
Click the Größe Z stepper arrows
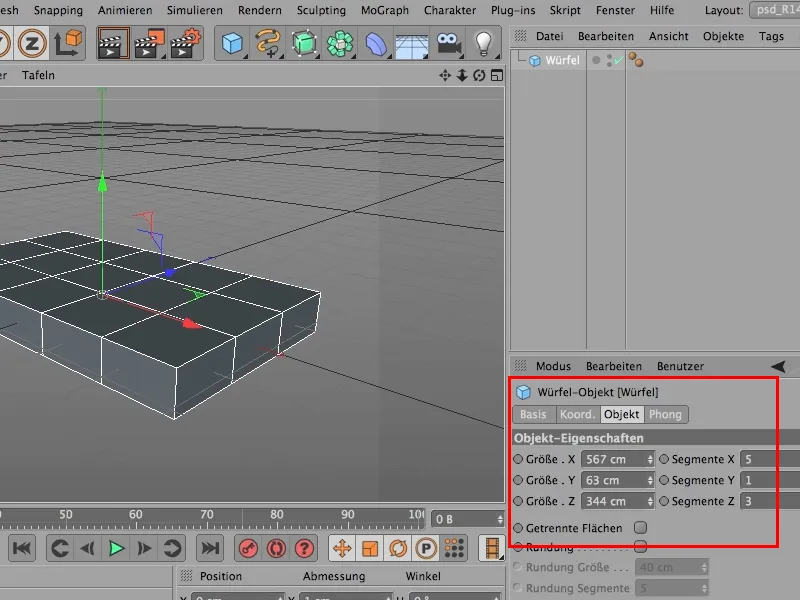coord(649,501)
